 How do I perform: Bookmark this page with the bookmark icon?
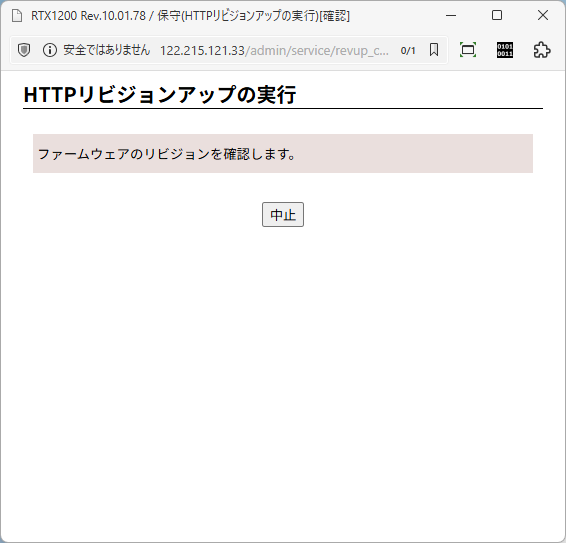434,50
